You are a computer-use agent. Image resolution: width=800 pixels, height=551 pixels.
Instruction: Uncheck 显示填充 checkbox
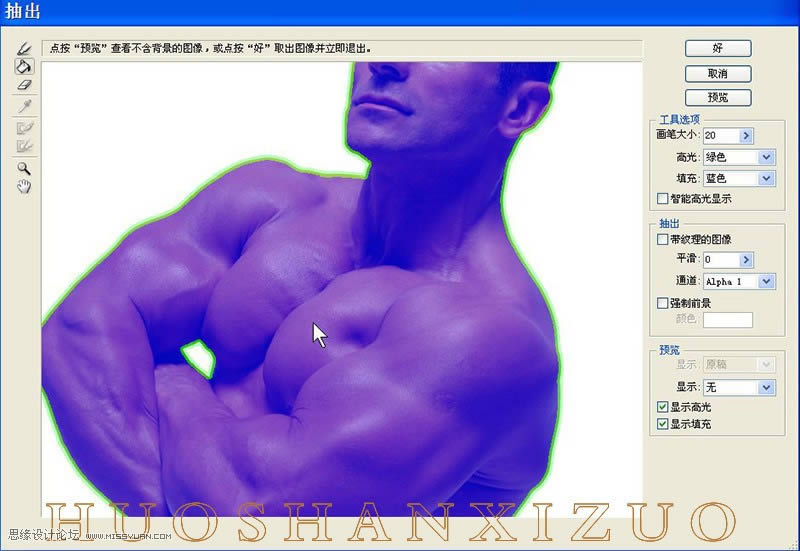(x=662, y=425)
